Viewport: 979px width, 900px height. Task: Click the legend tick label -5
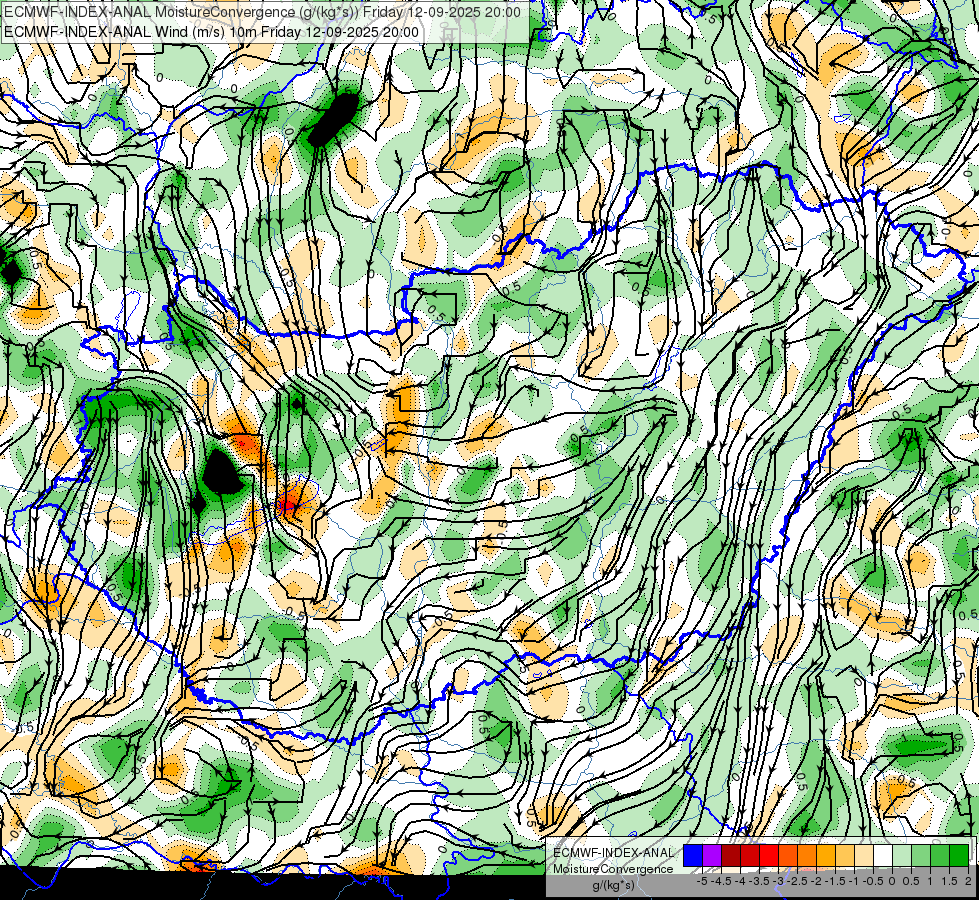(702, 881)
